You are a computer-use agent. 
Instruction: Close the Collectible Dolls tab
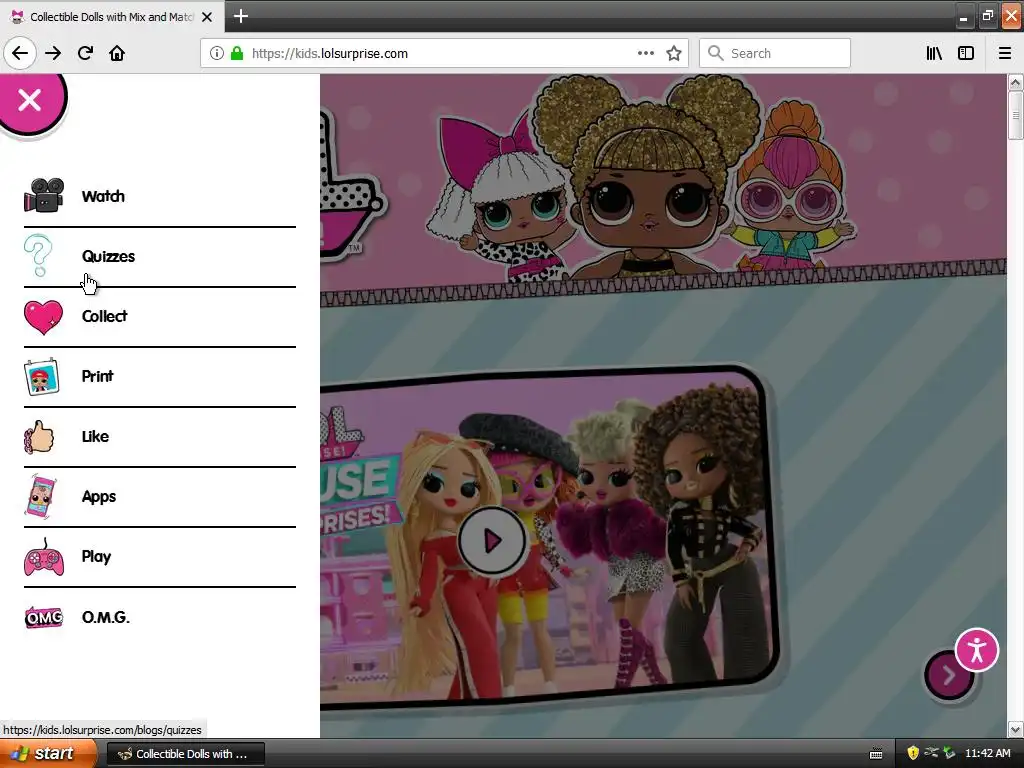coord(207,17)
